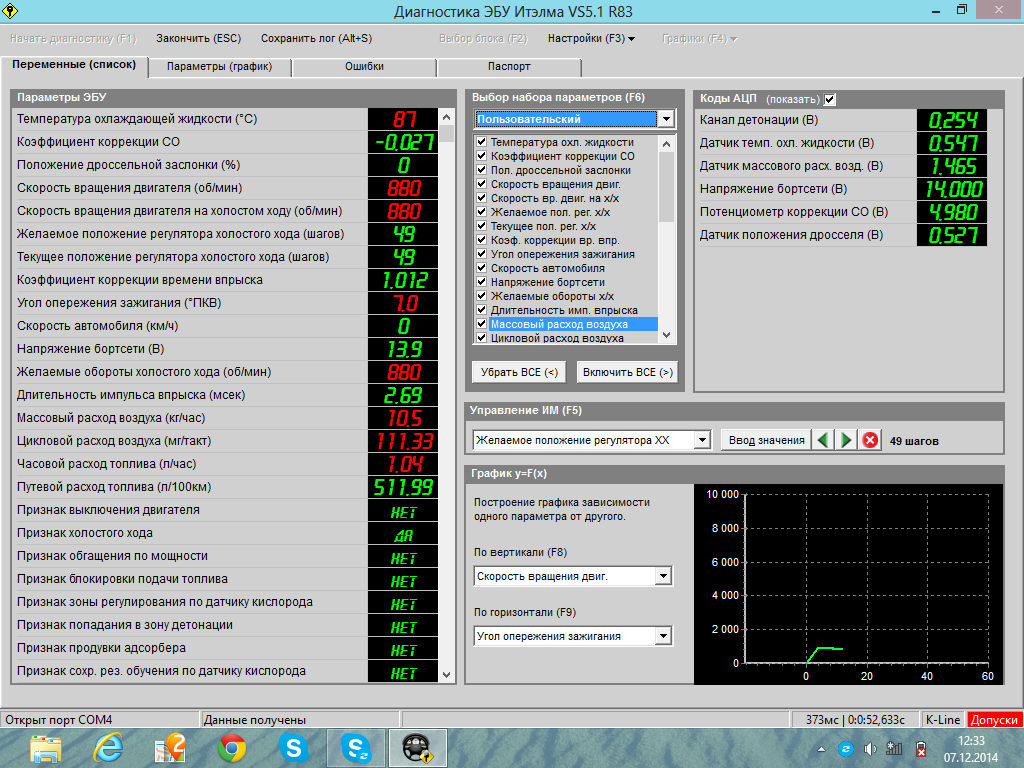Open the 'Настройки (F3)' menu
This screenshot has width=1024, height=768.
pyautogui.click(x=590, y=39)
